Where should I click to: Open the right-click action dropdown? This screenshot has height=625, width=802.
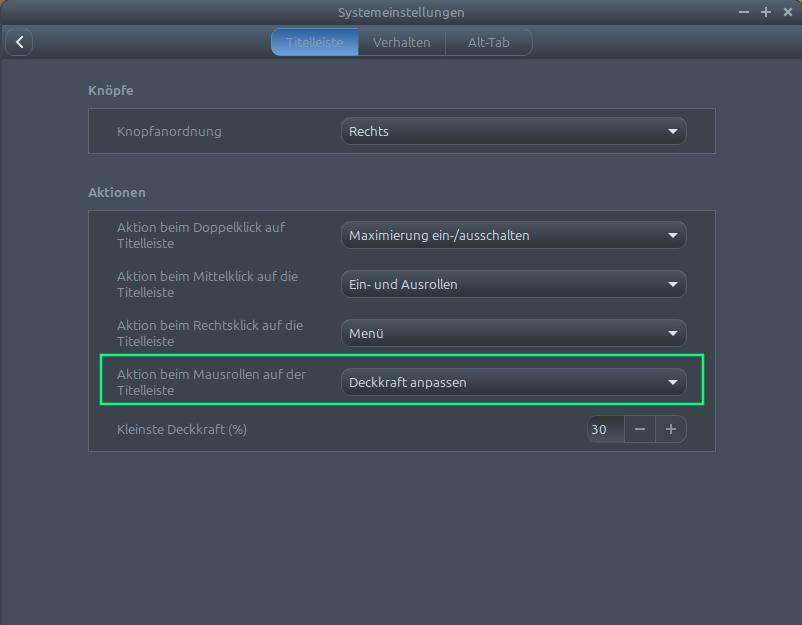pos(513,333)
